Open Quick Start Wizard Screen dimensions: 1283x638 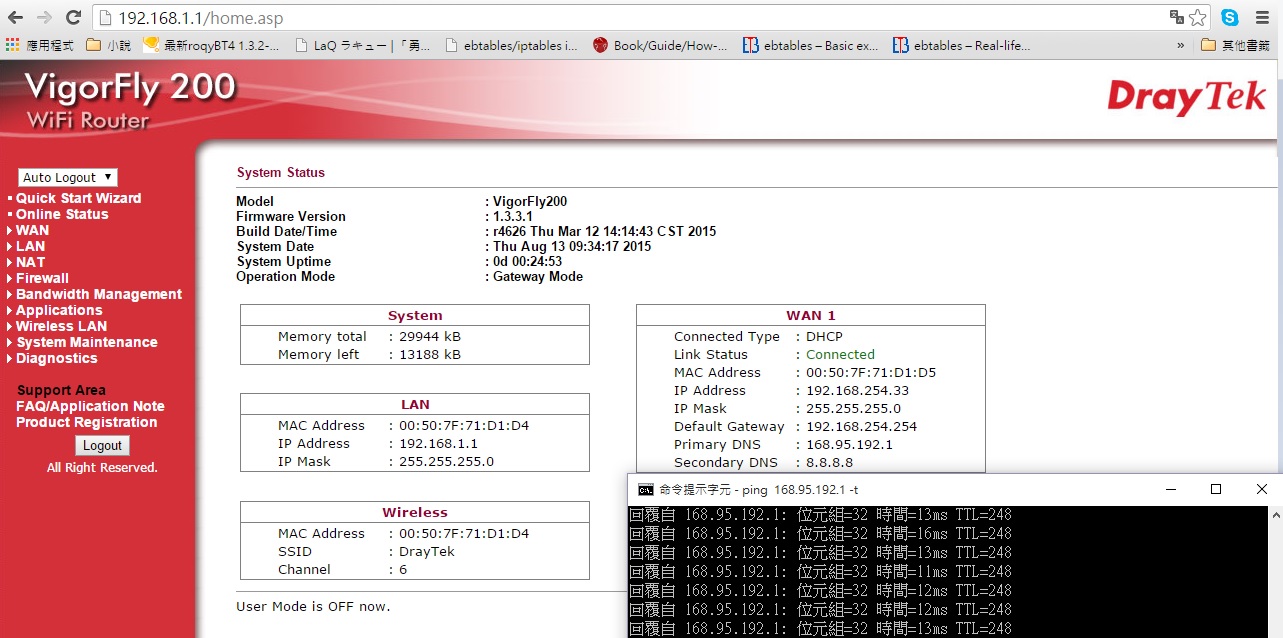click(78, 198)
